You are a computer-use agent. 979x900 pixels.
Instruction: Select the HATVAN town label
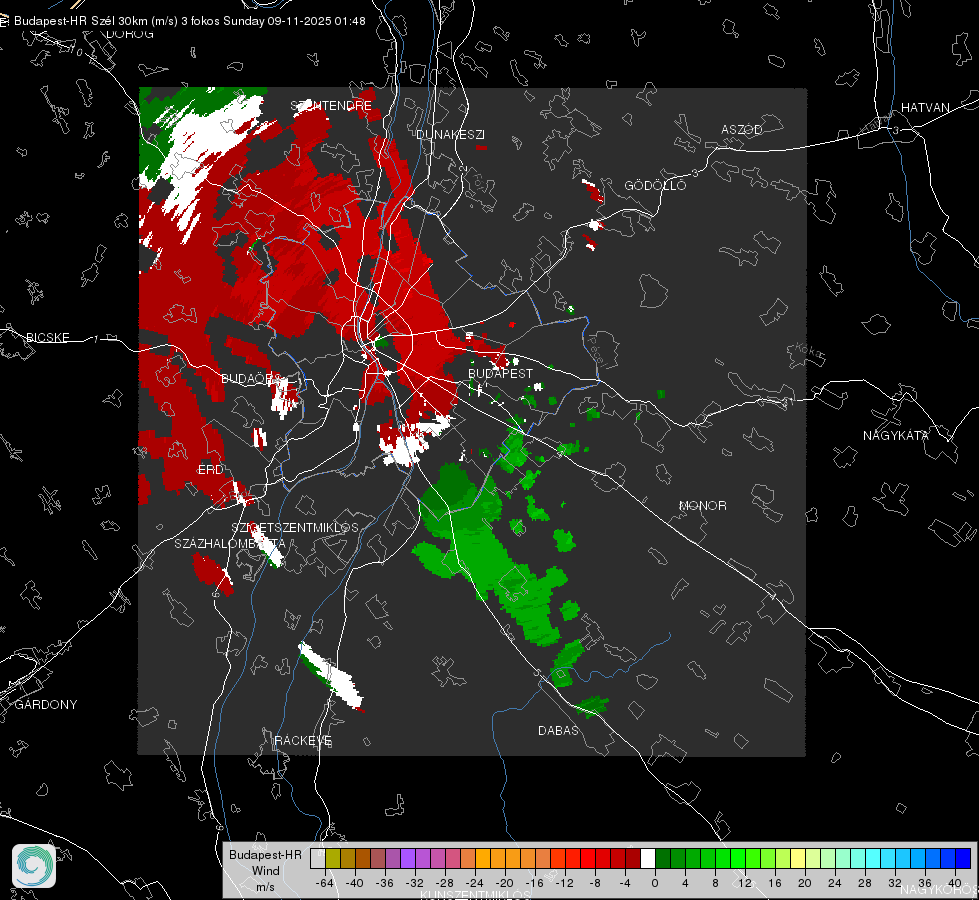[x=925, y=107]
